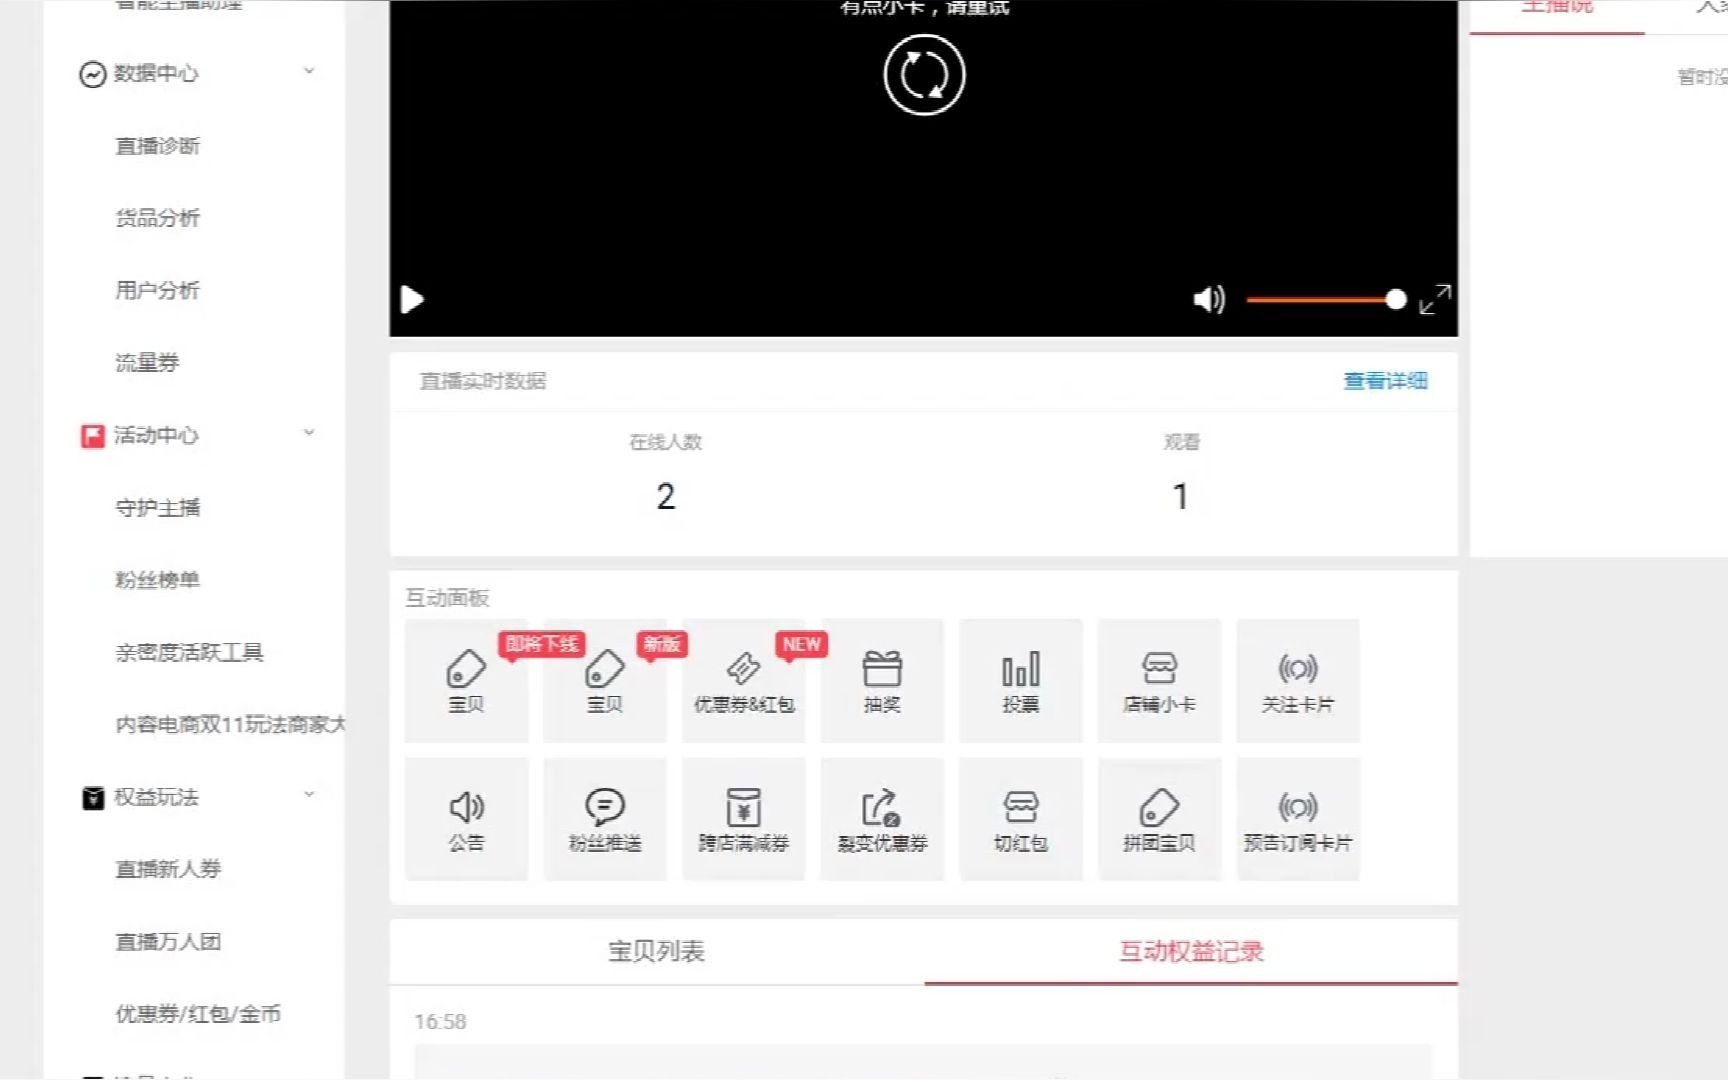
Task: Click the 直播实时数据 heading
Action: pyautogui.click(x=483, y=381)
